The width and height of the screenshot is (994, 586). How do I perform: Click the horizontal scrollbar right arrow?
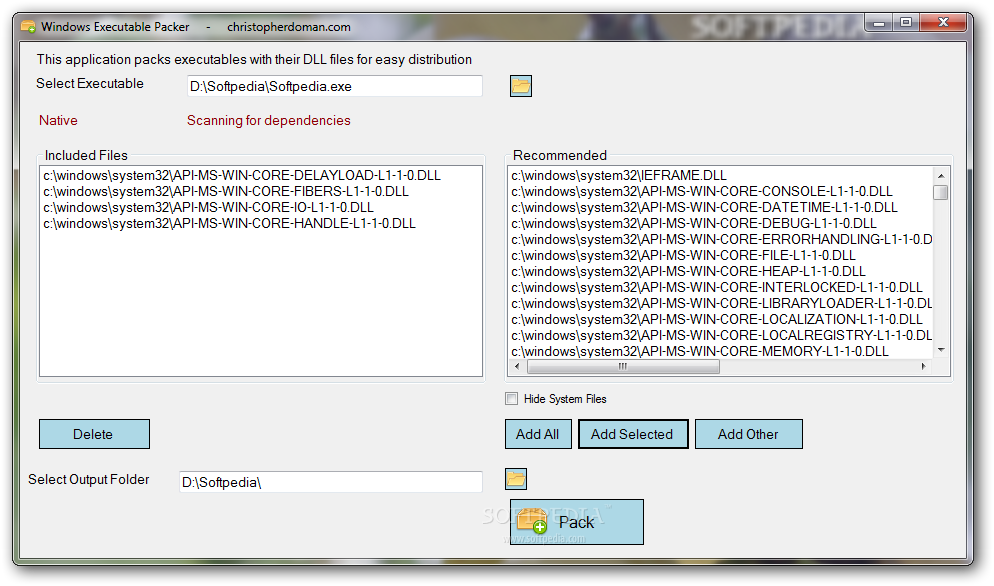[923, 366]
